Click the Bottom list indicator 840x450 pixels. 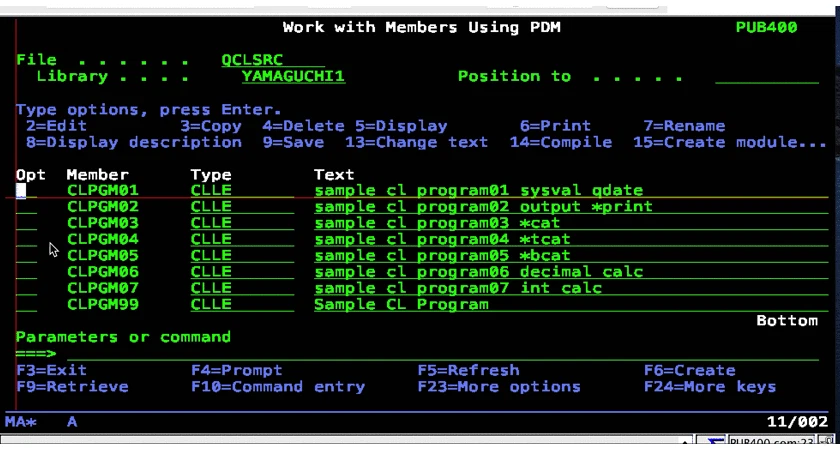pos(787,320)
